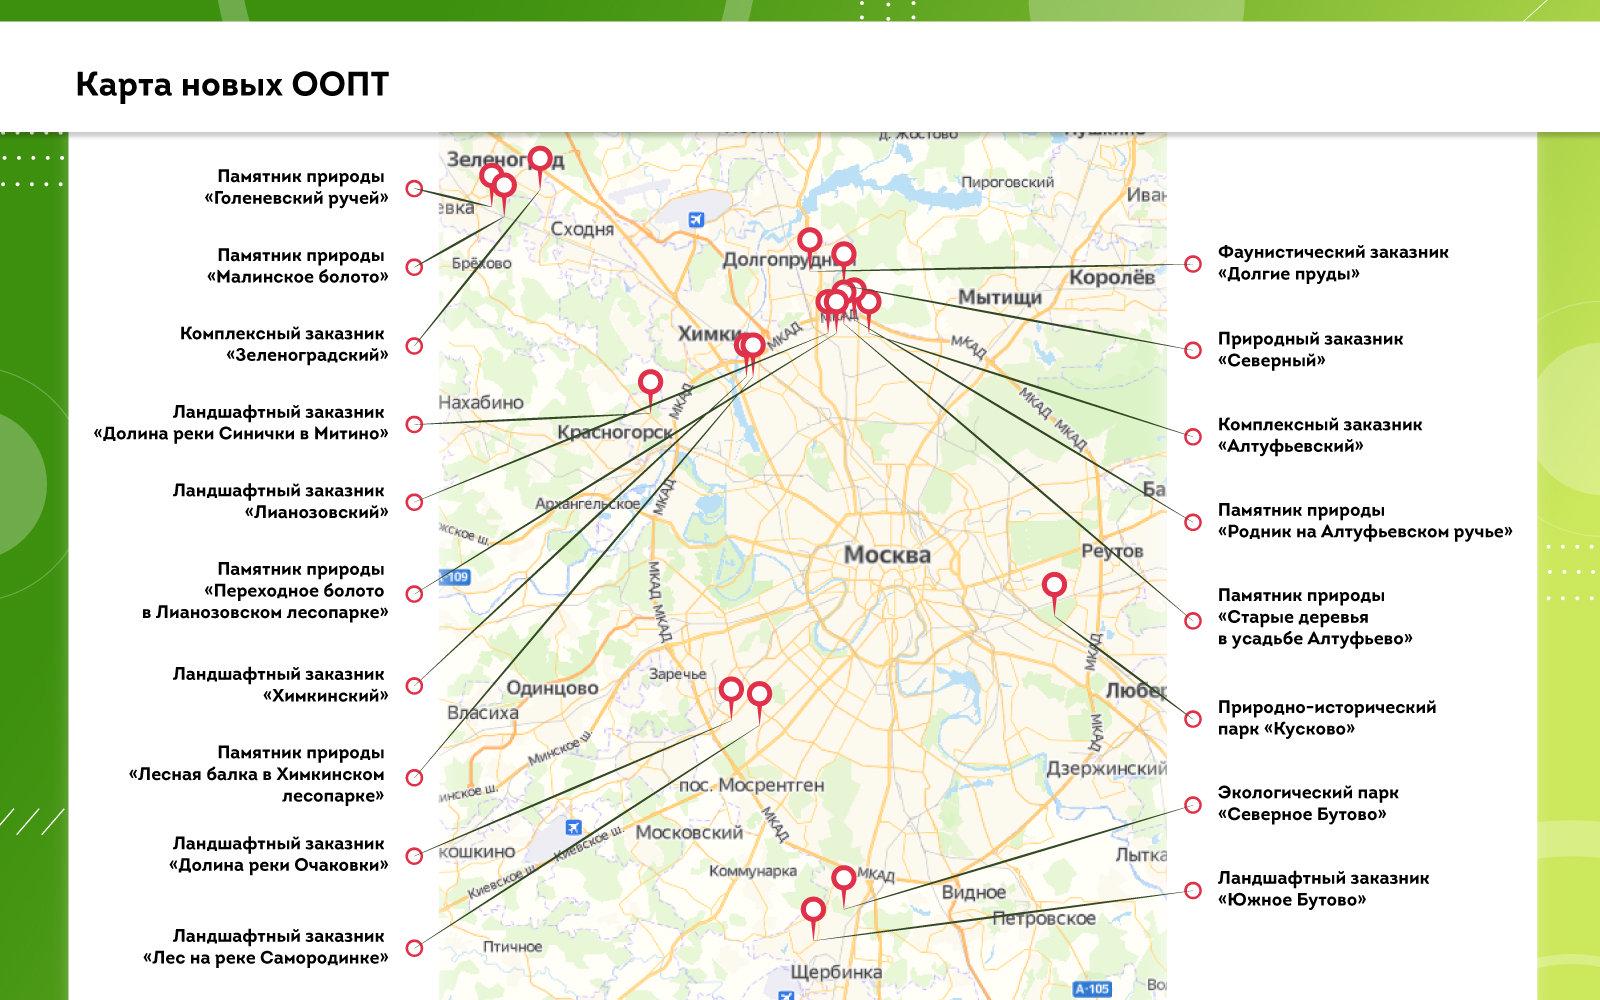Select the map pin above Красногорск
The height and width of the screenshot is (1000, 1600).
click(x=651, y=383)
